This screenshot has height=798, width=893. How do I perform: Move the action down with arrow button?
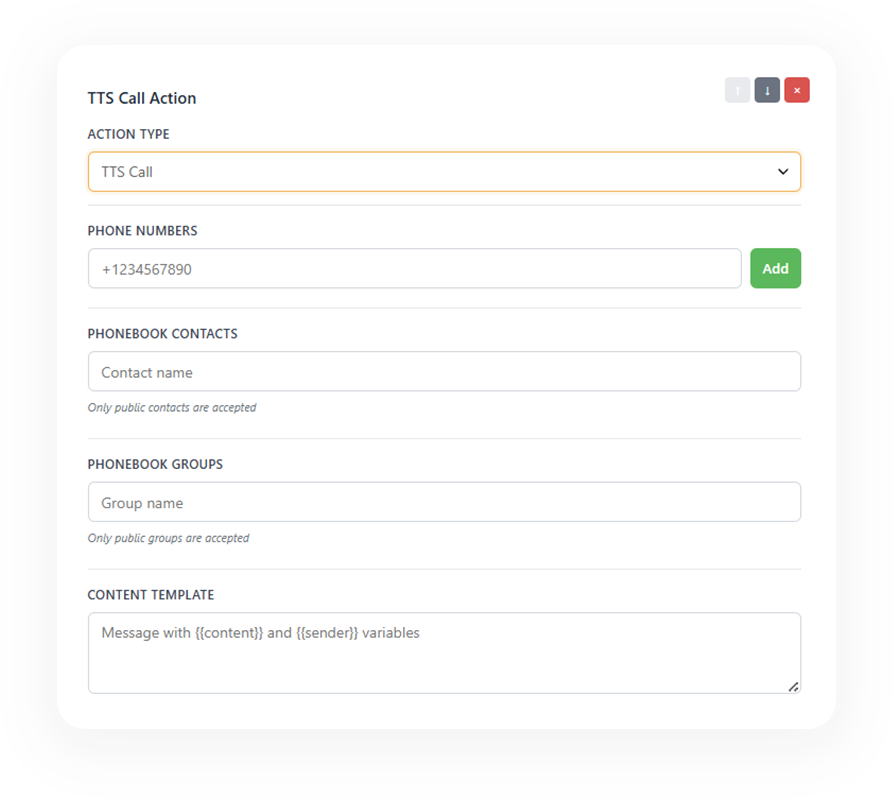click(x=767, y=90)
